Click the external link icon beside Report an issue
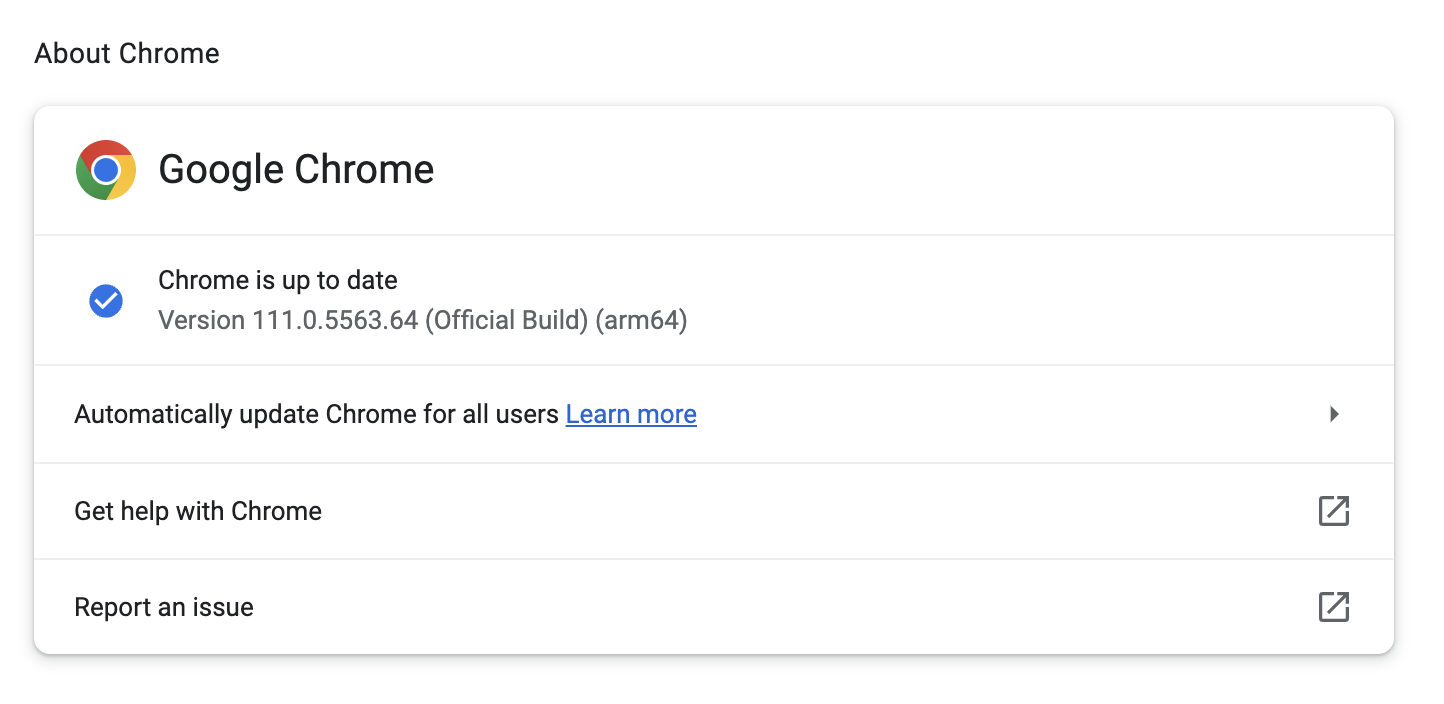The width and height of the screenshot is (1444, 704). pos(1334,607)
